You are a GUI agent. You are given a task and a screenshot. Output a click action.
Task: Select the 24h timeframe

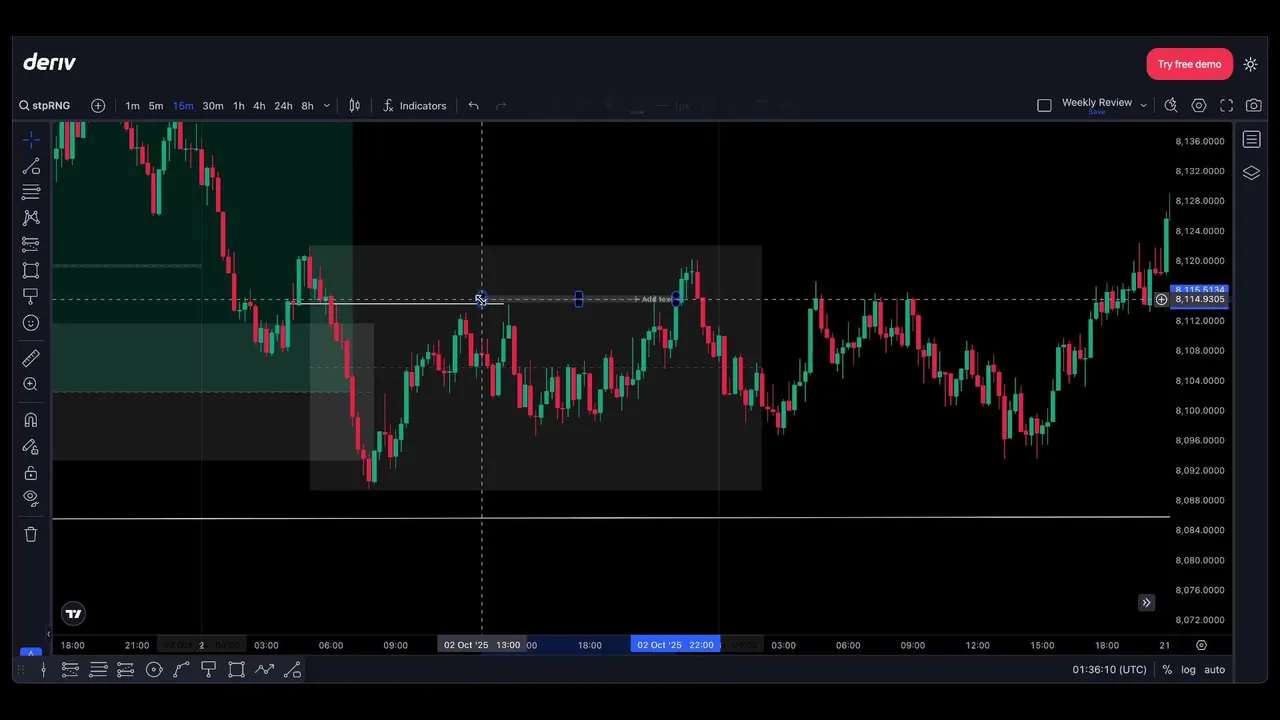[x=283, y=106]
